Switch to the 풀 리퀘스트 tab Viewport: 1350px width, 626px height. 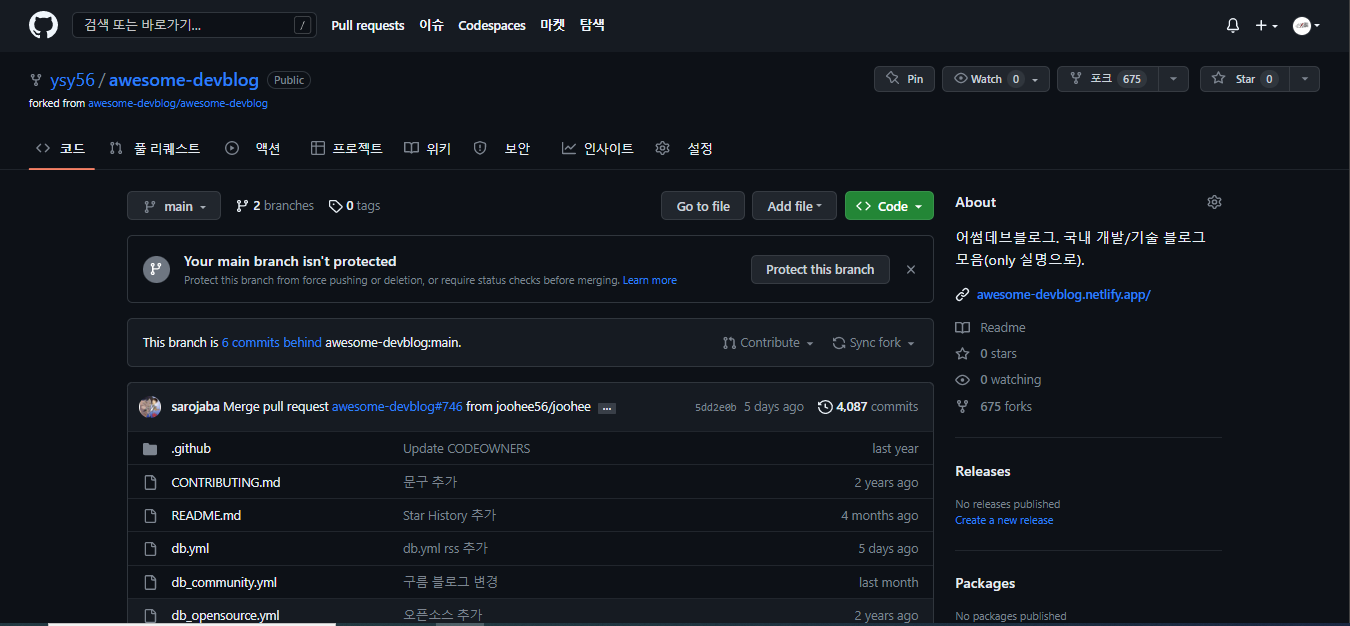point(155,148)
